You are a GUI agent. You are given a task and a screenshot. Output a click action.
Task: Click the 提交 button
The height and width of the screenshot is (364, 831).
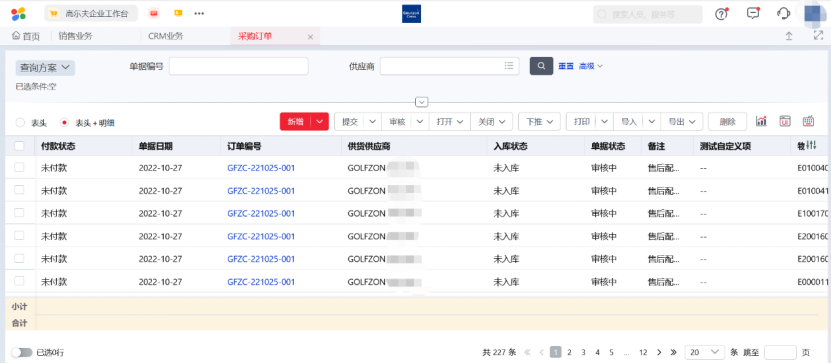point(350,121)
